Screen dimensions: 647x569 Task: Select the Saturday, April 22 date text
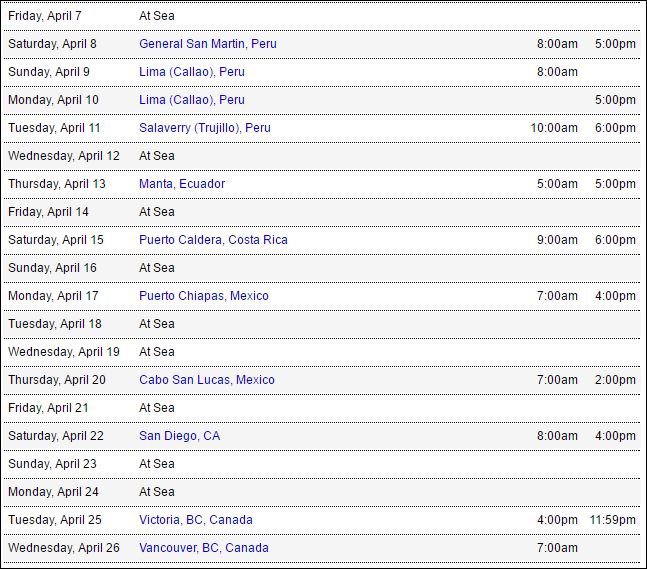point(56,436)
